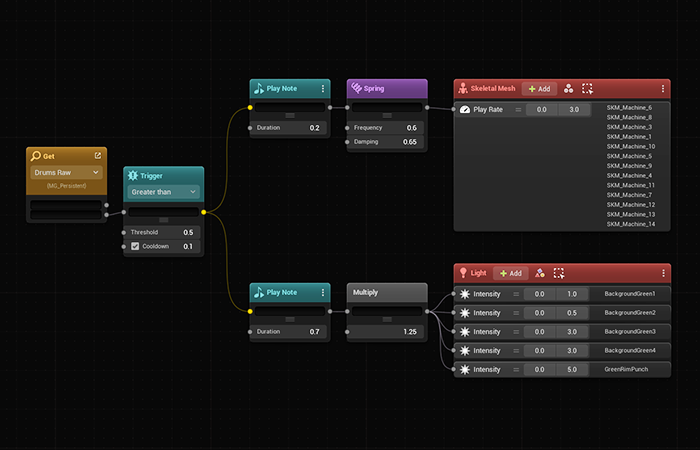Collapse handle under Spring node input
Viewport: 700px width, 450px height.
click(387, 116)
